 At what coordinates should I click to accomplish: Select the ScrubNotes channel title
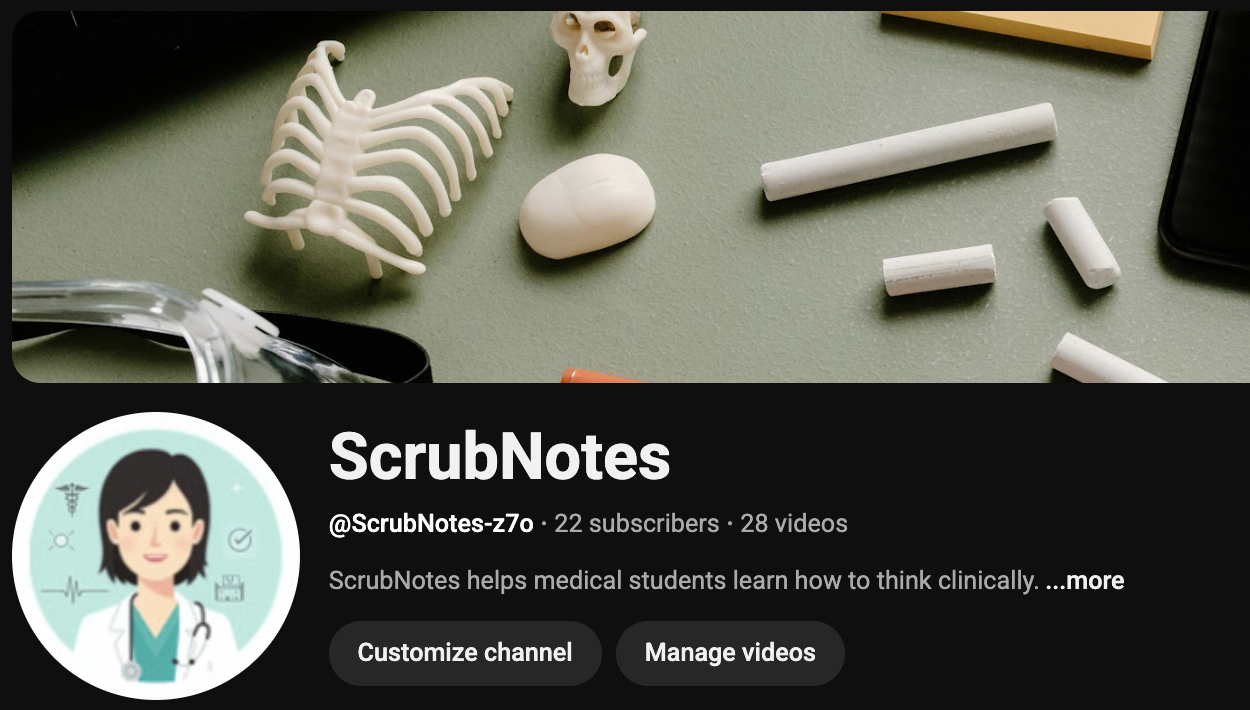pyautogui.click(x=500, y=456)
